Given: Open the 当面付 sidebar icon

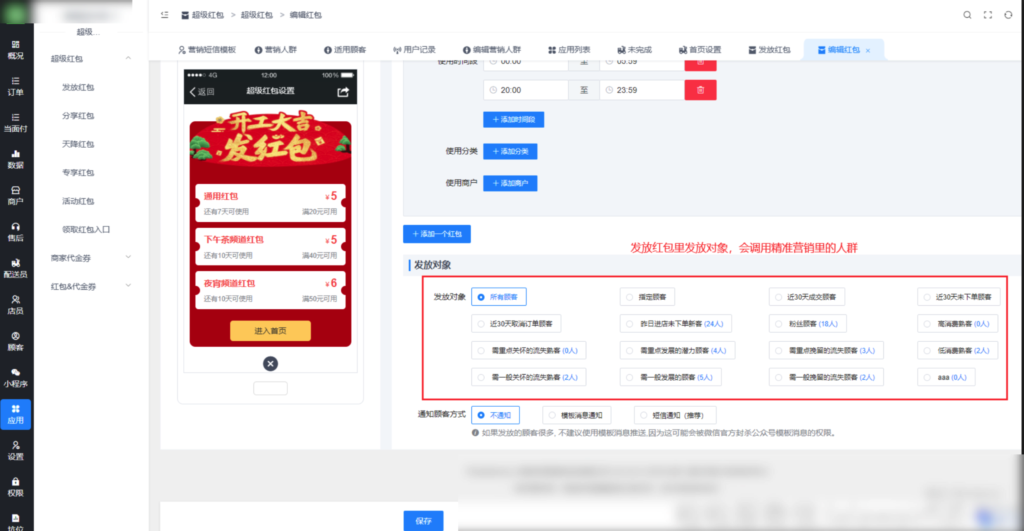Looking at the screenshot, I should click(x=16, y=123).
